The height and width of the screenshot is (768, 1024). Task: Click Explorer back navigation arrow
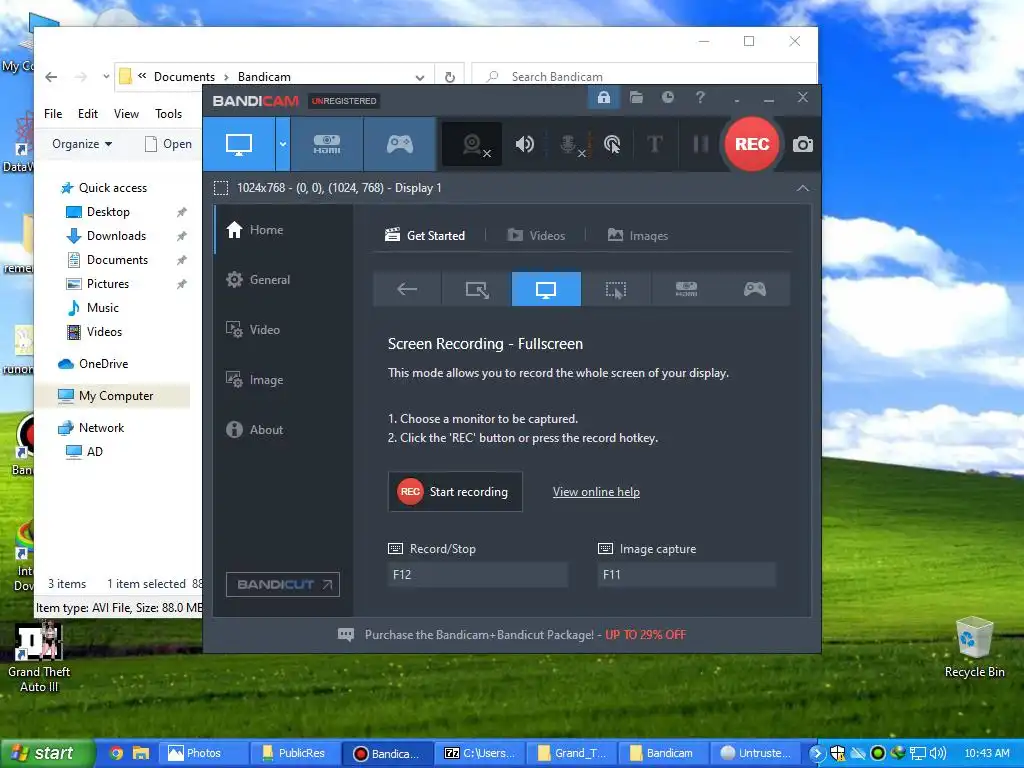(x=51, y=77)
